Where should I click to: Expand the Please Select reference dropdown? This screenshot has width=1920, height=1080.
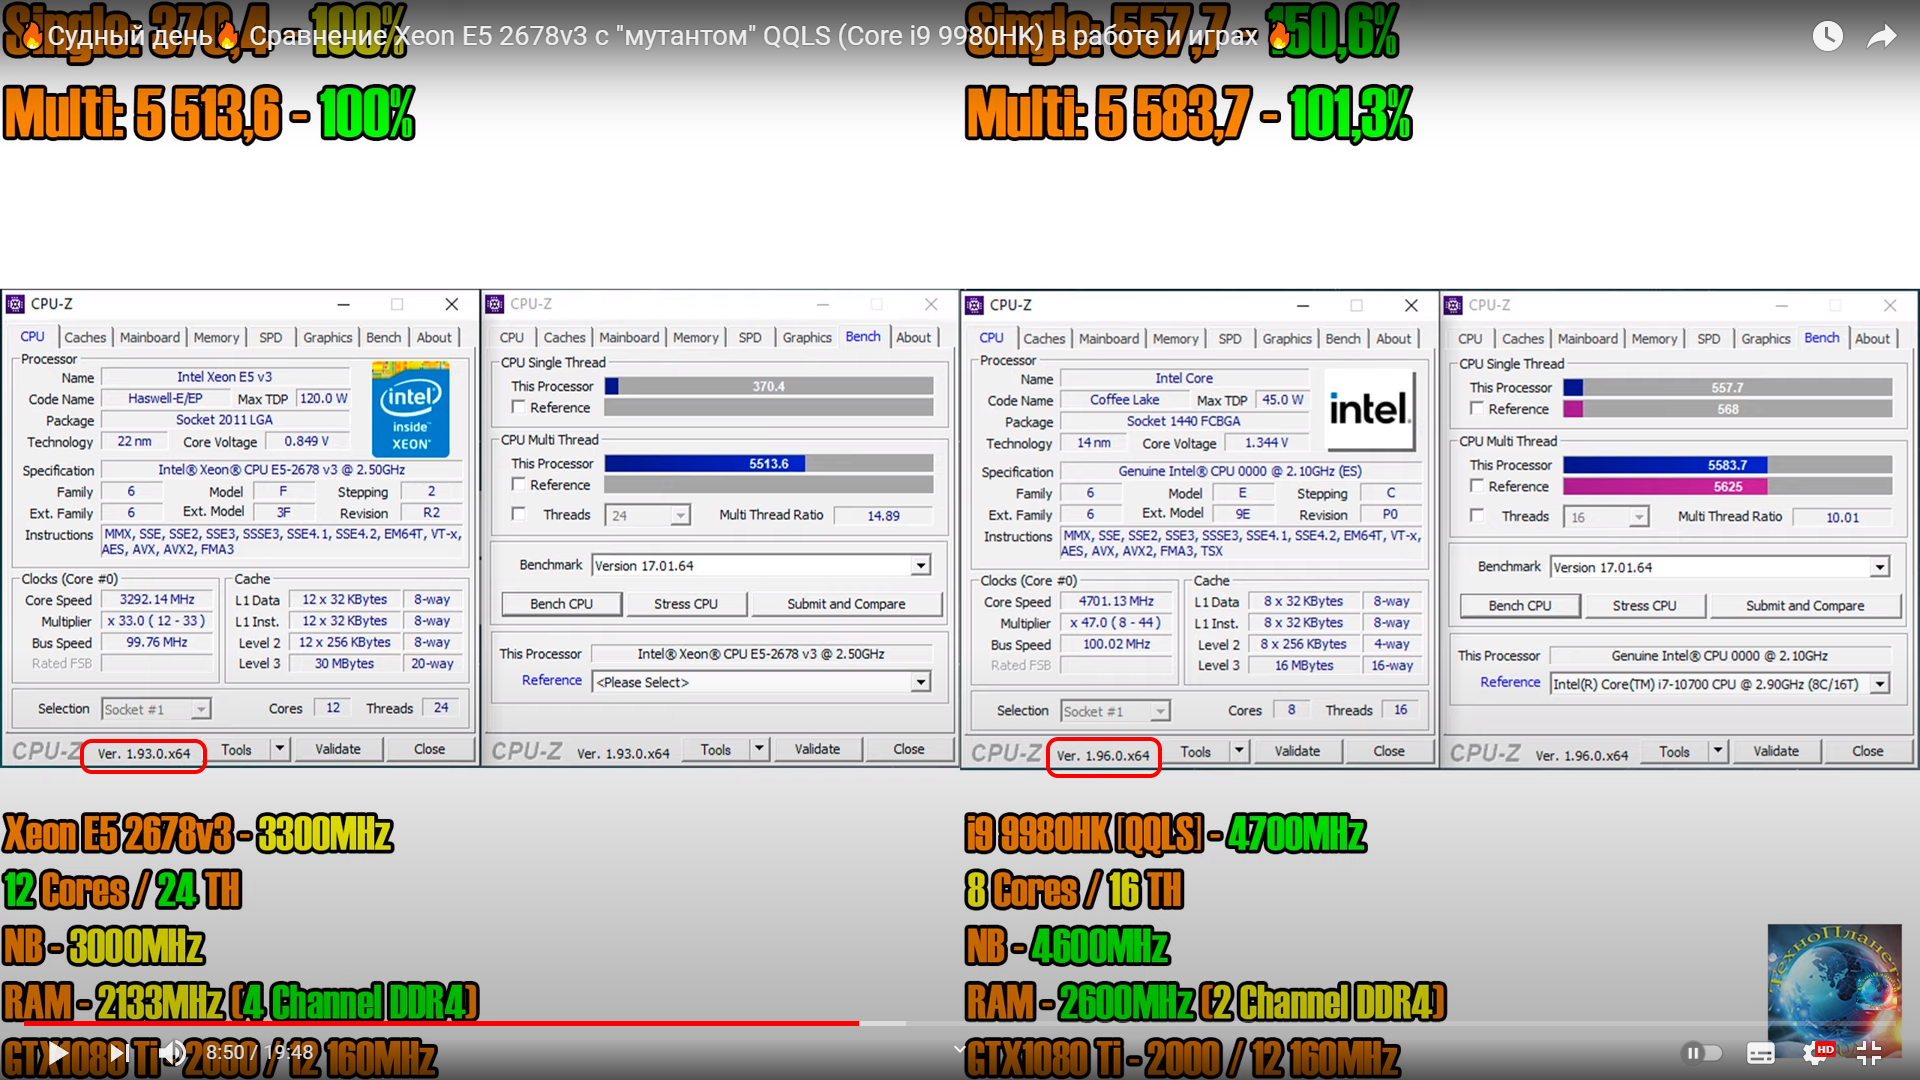click(920, 682)
